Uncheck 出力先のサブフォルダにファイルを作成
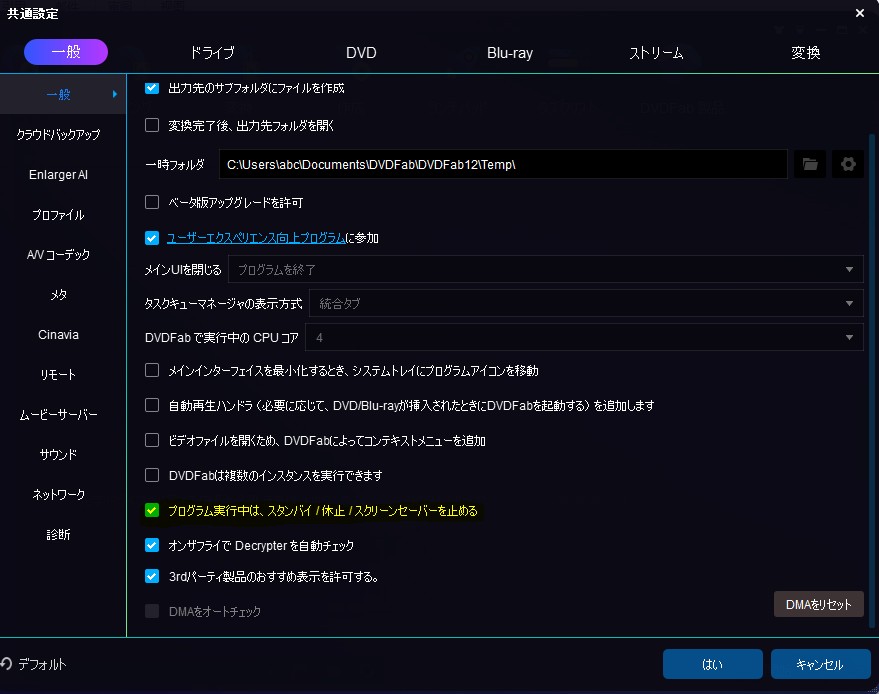 pos(152,88)
